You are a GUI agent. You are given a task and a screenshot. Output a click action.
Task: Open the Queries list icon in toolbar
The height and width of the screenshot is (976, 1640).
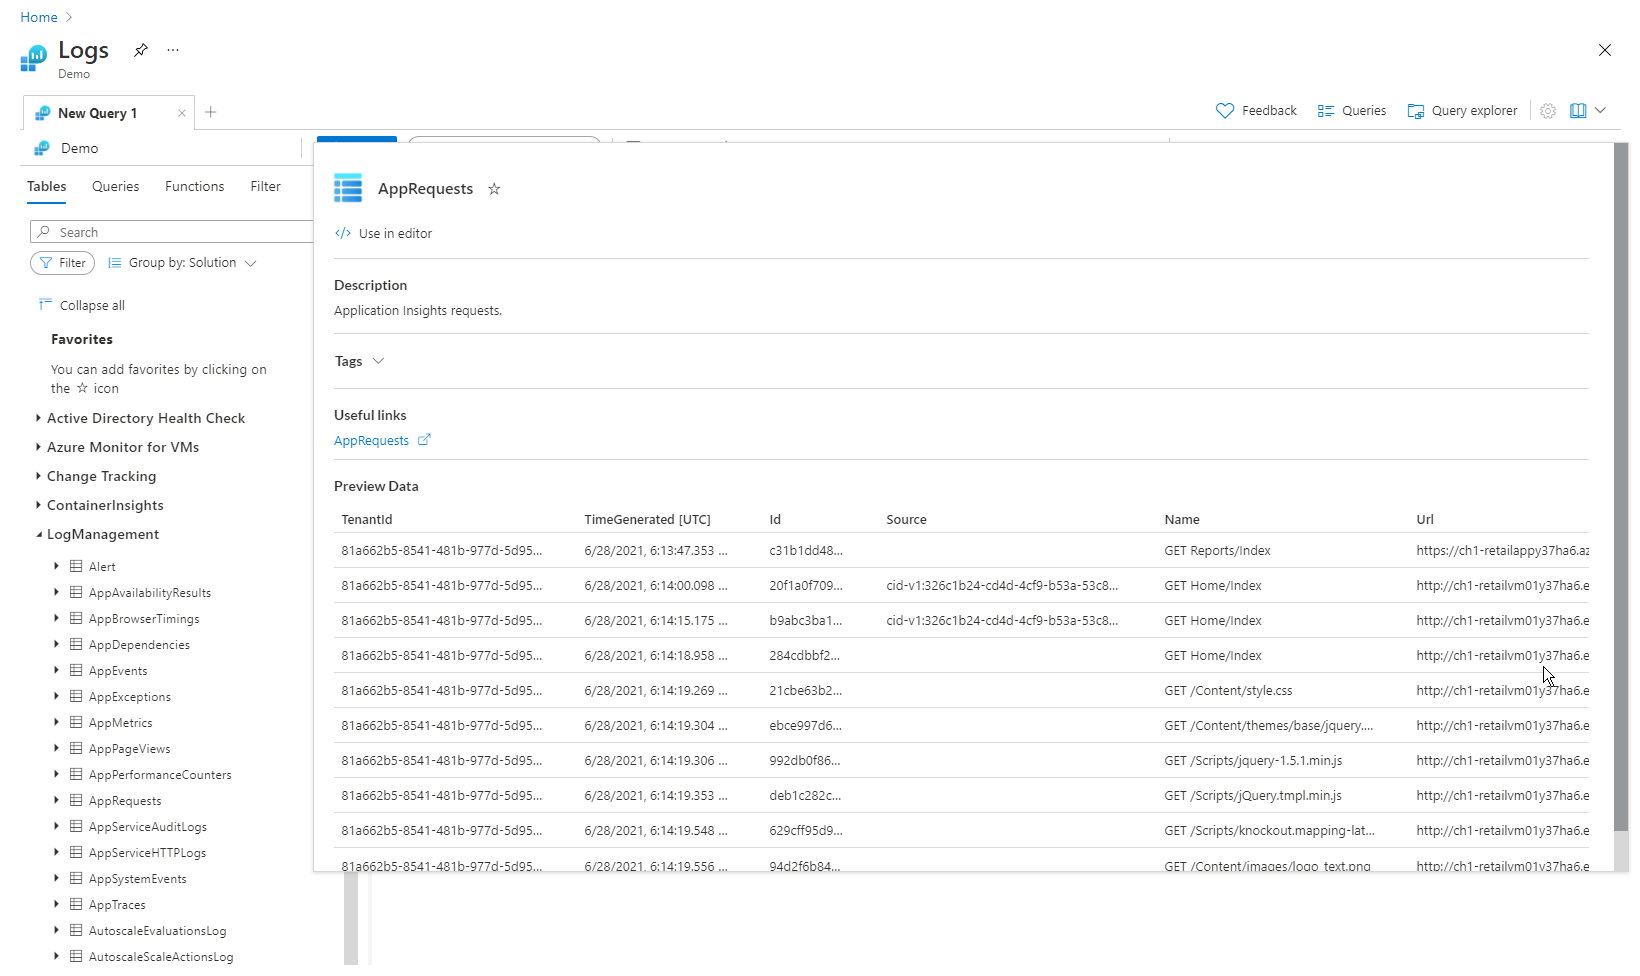1326,111
